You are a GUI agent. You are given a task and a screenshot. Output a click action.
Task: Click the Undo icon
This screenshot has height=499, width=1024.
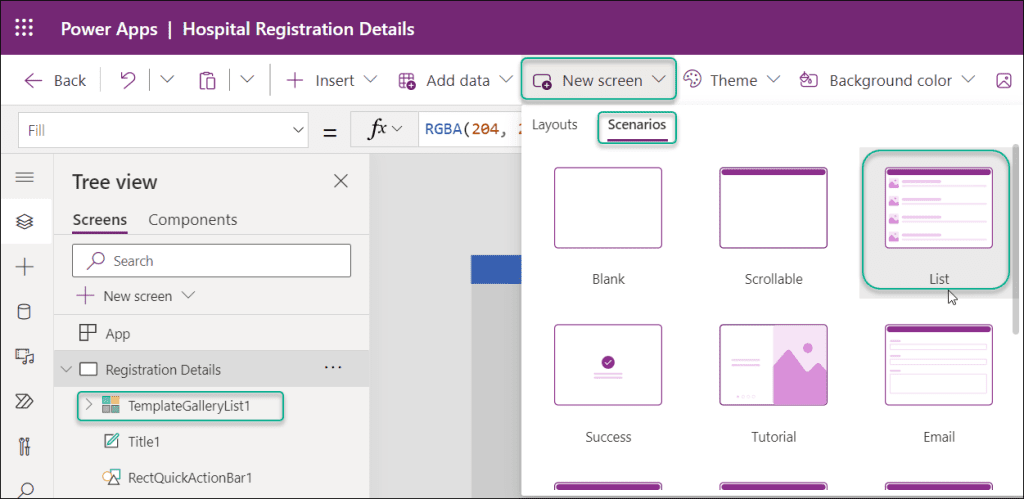click(128, 80)
